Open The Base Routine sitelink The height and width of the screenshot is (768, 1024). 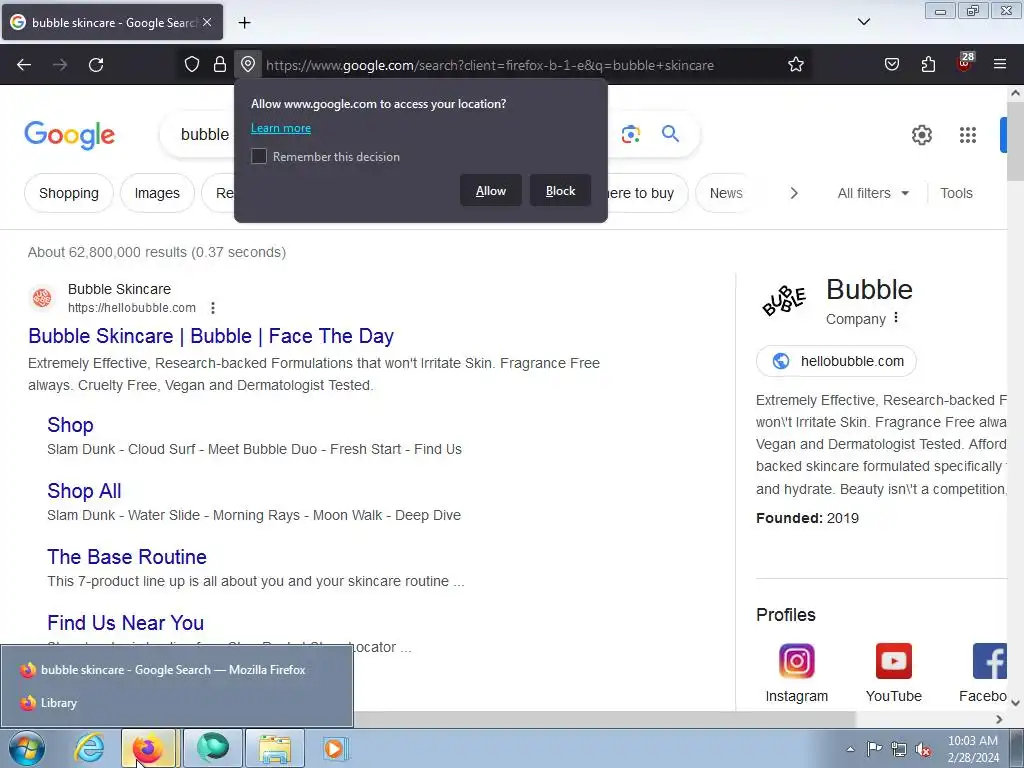(x=127, y=556)
